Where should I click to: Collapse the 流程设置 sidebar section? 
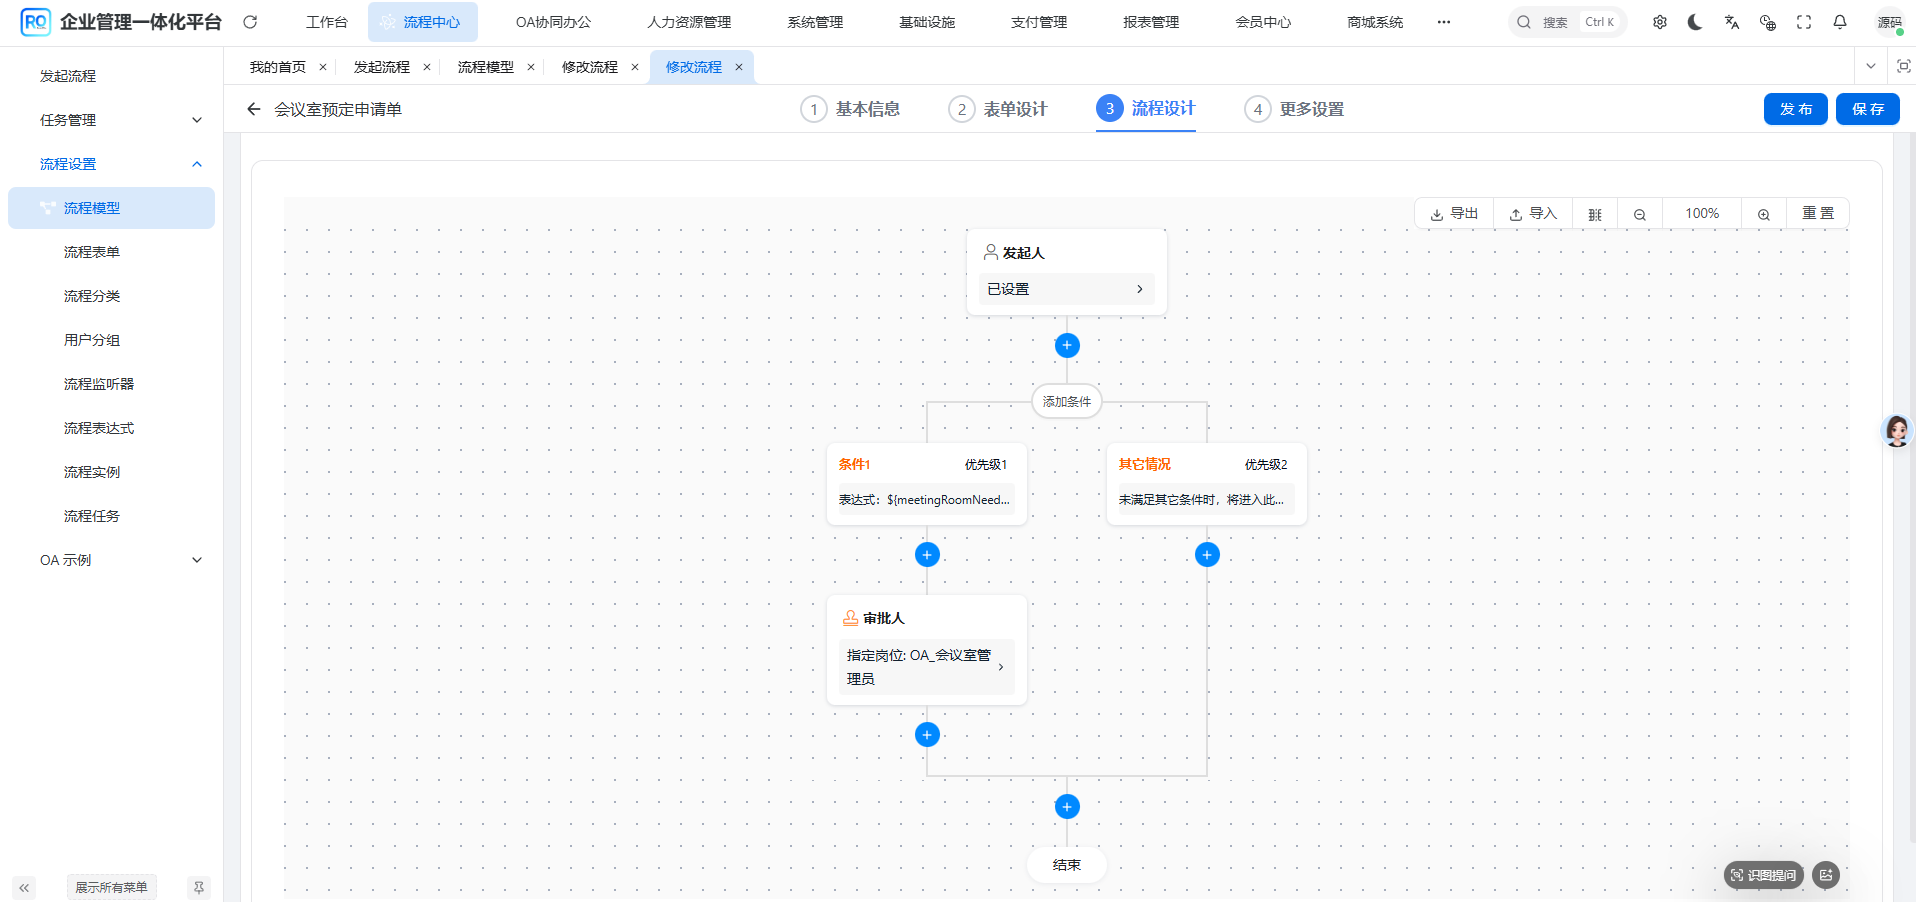click(x=197, y=163)
